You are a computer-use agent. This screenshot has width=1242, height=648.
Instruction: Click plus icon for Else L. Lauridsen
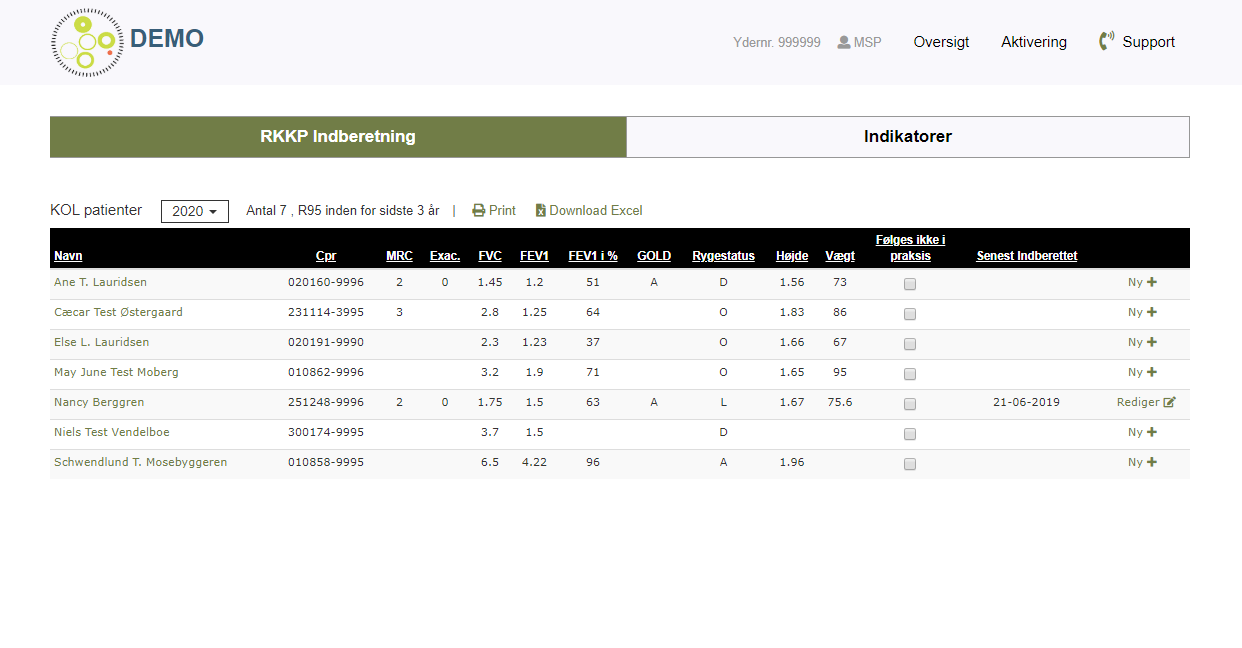1152,342
